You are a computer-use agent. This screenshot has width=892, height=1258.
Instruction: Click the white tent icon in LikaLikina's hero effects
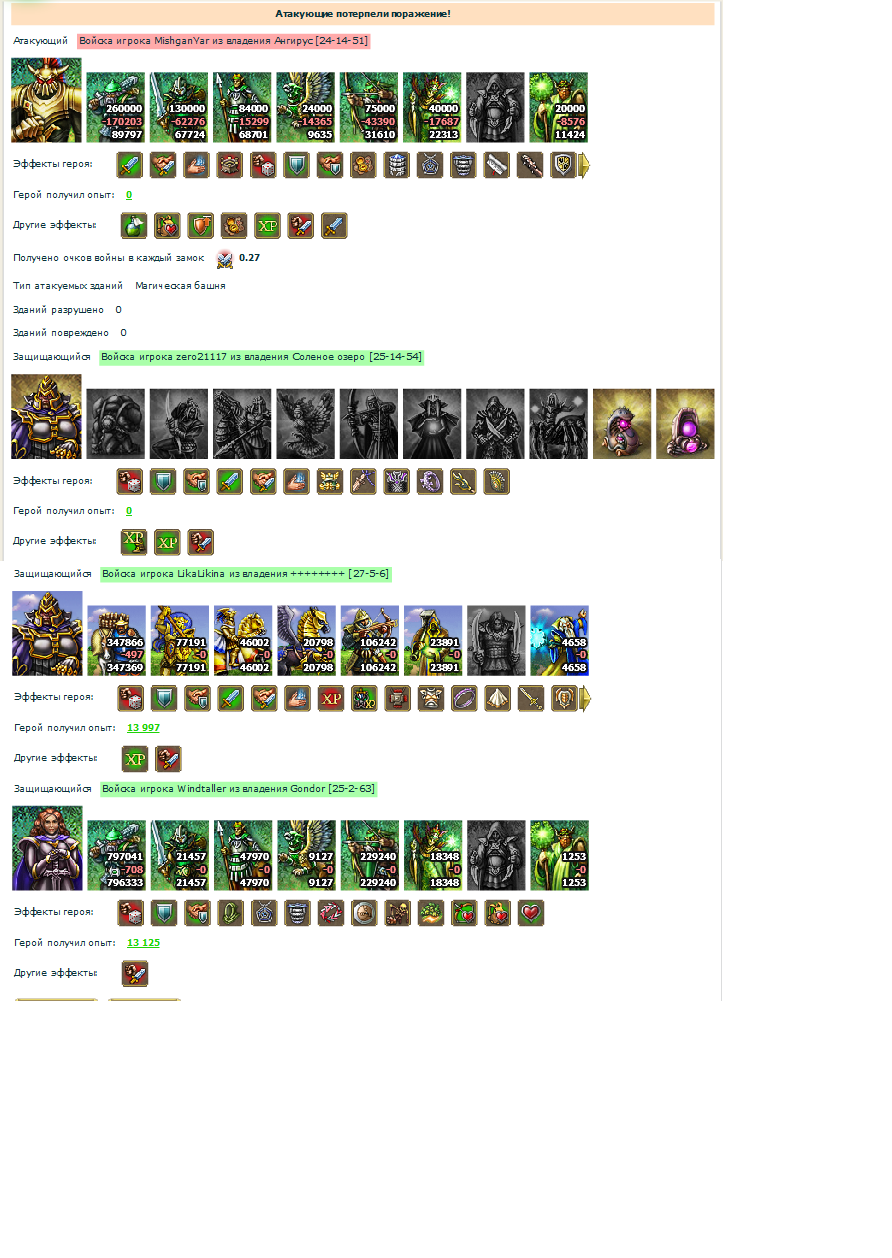(x=498, y=698)
